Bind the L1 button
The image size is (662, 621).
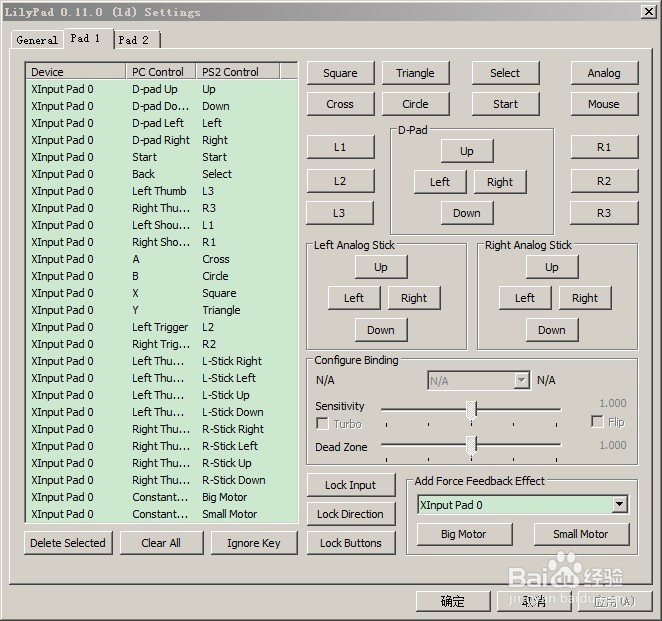(x=340, y=147)
